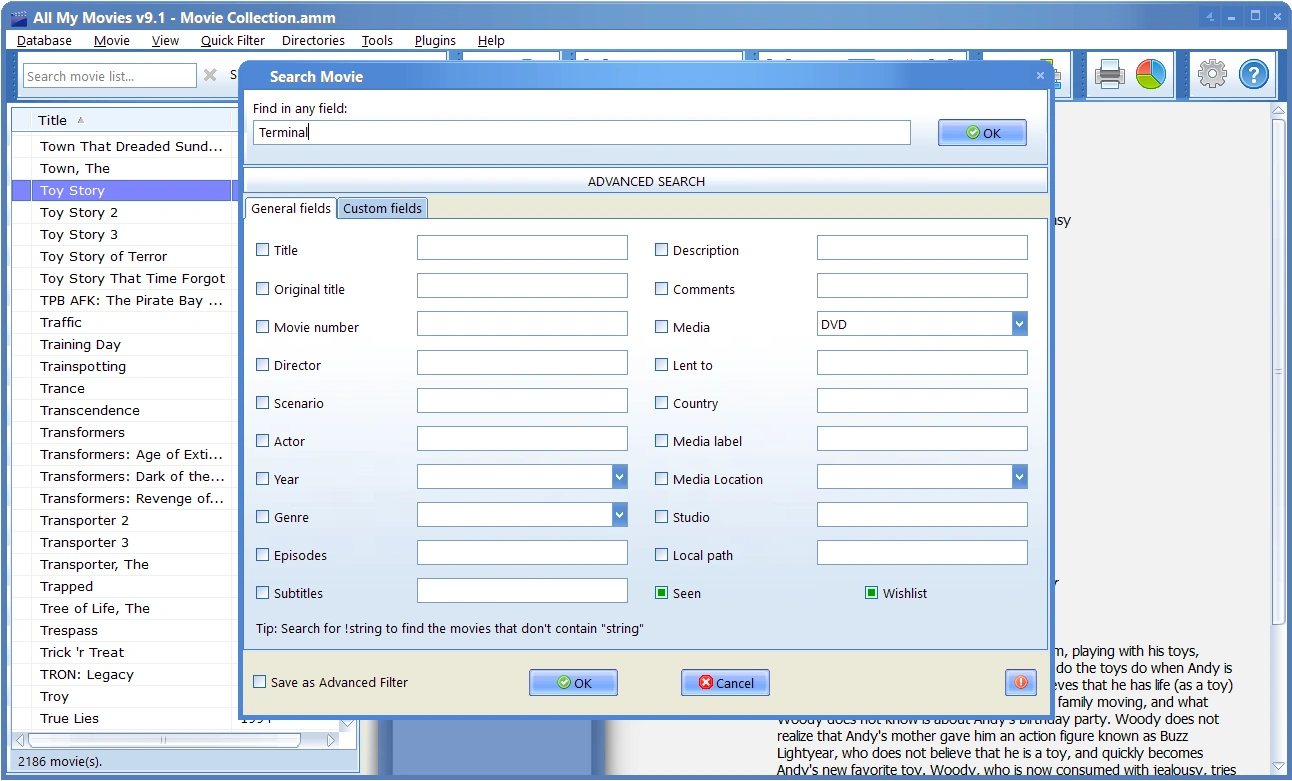
Task: Open the Directories menu
Action: click(x=313, y=40)
